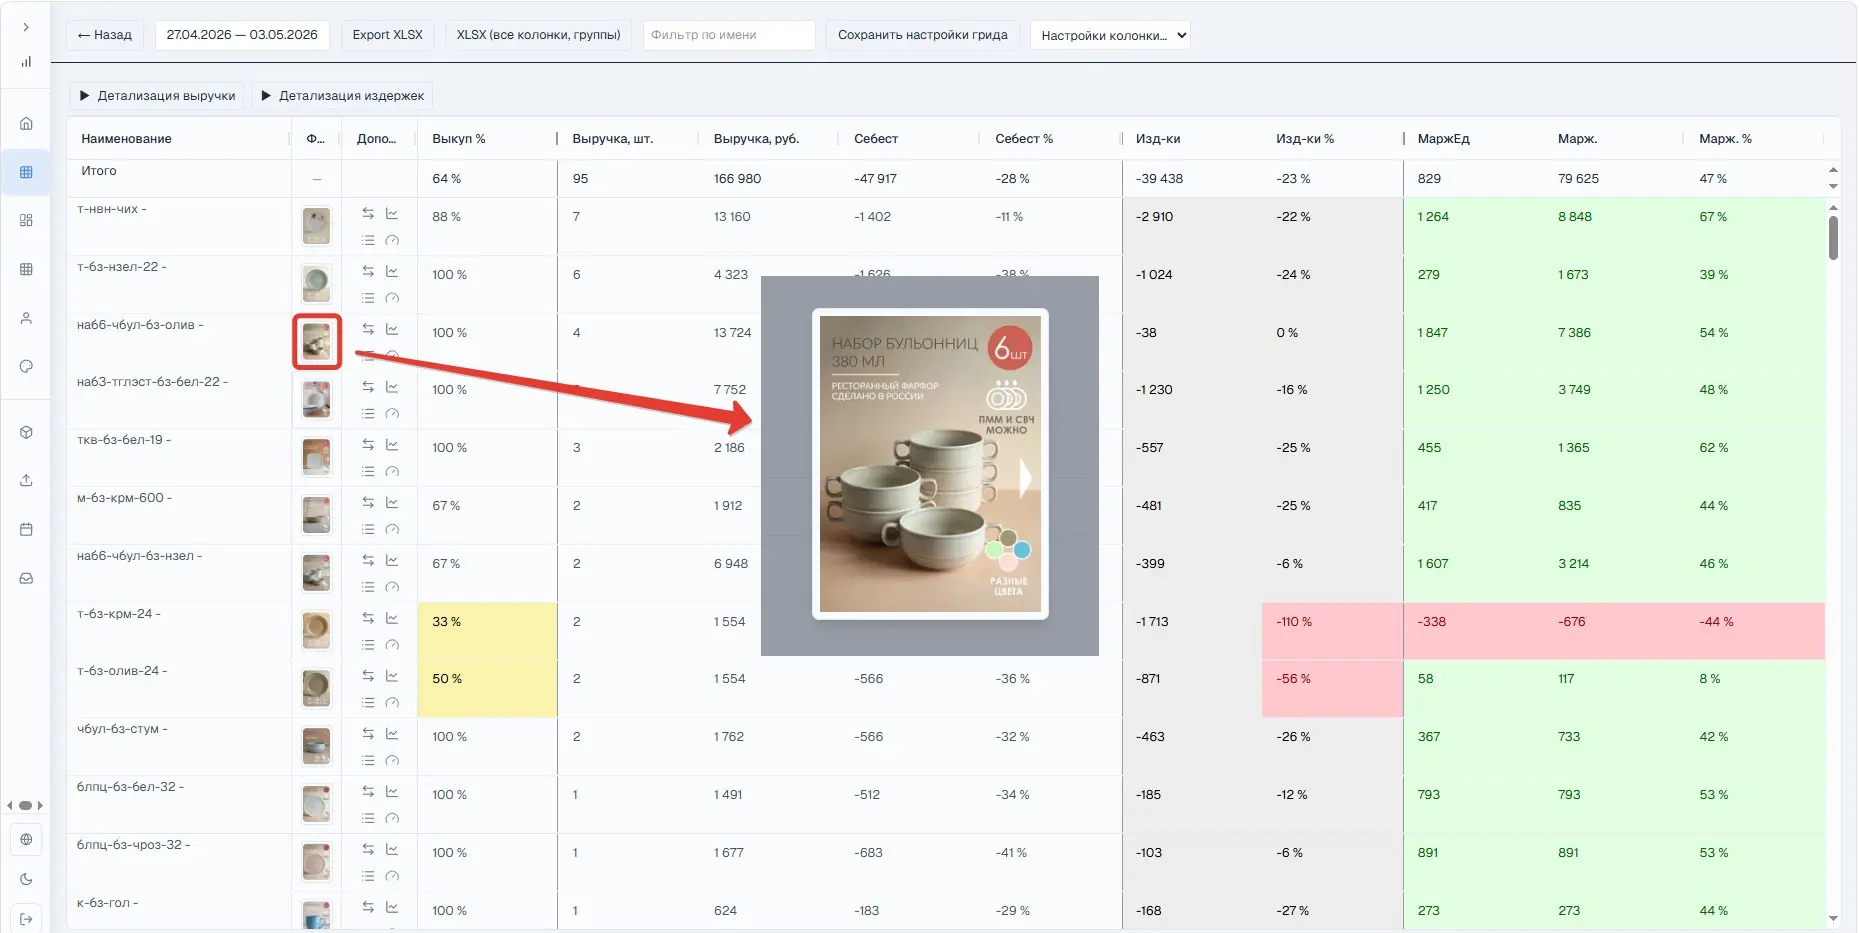Open product thumbnail for наб6-чбул-бз-олив
The height and width of the screenshot is (933, 1860).
pyautogui.click(x=317, y=342)
